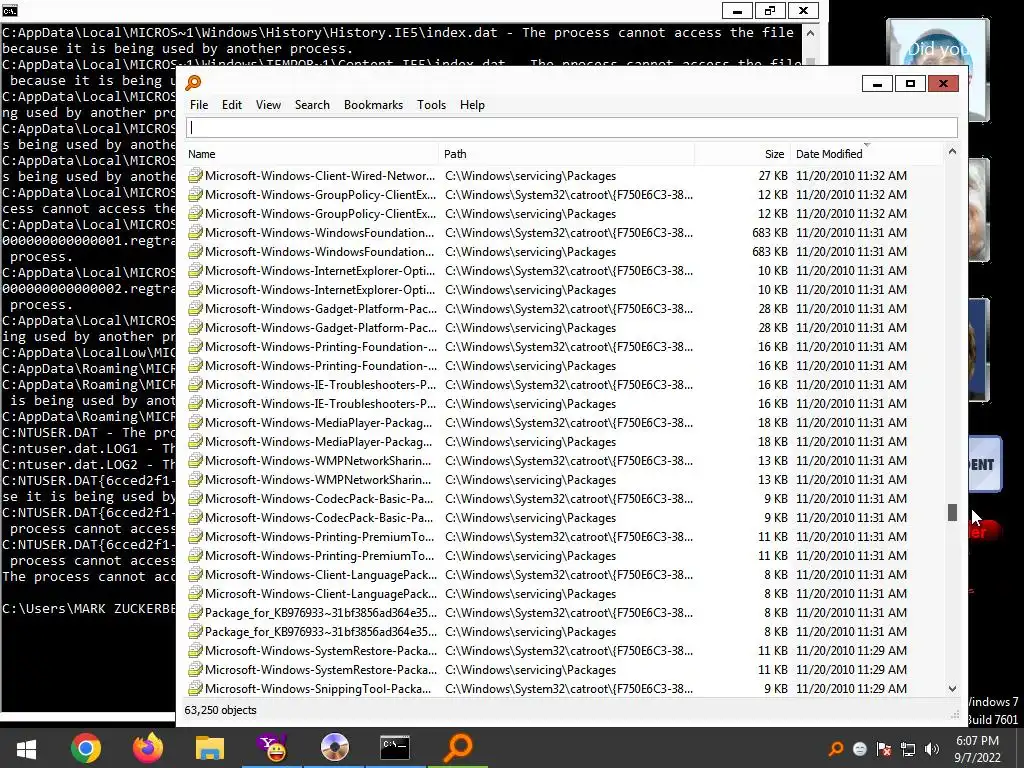Viewport: 1024px width, 768px height.
Task: Click date of the SnippingTool-Packa row
Action: click(x=851, y=688)
